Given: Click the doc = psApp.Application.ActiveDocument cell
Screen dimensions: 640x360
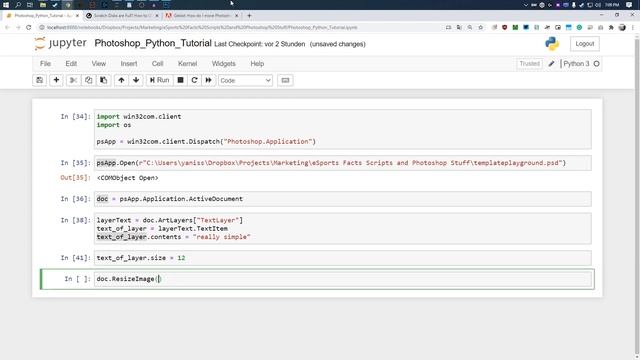Looking at the screenshot, I should coord(342,199).
